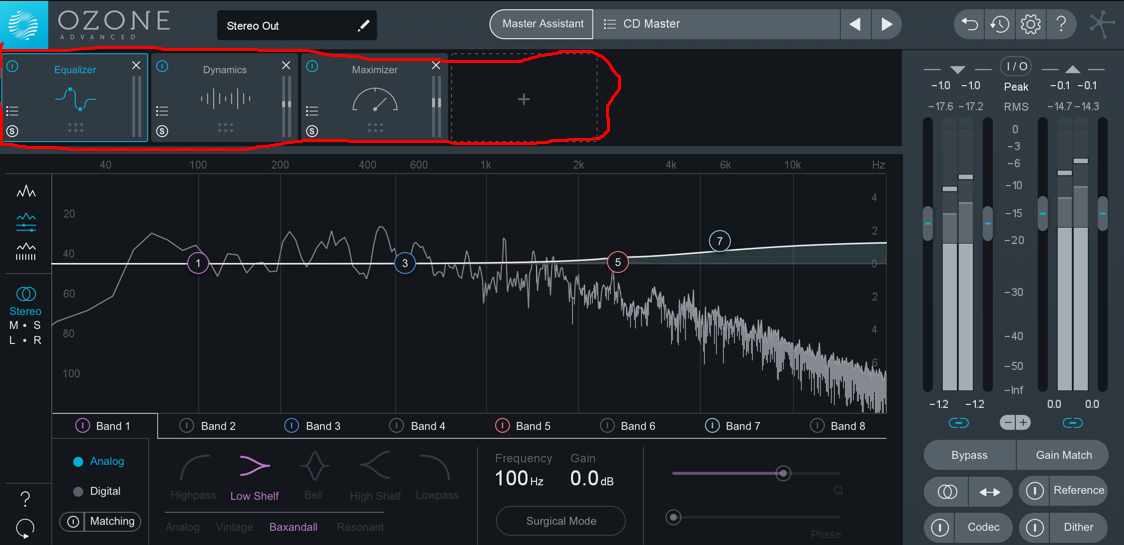Select the Baxandall shelf type
Screen dimensions: 1124x545
coord(293,527)
